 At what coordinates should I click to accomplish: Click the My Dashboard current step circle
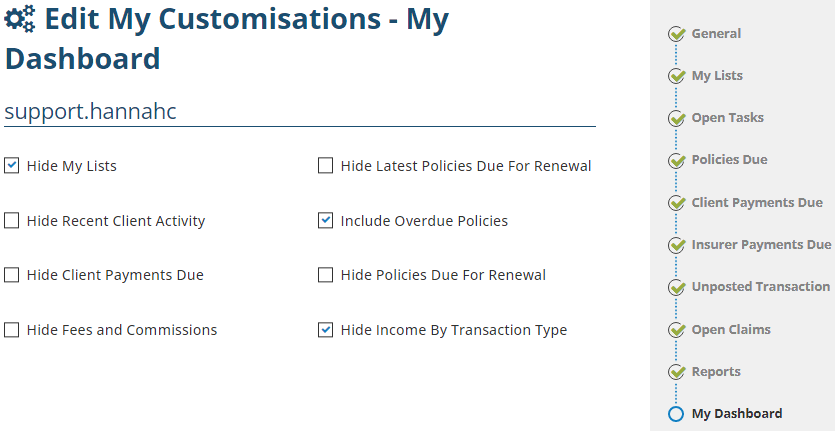tap(676, 414)
